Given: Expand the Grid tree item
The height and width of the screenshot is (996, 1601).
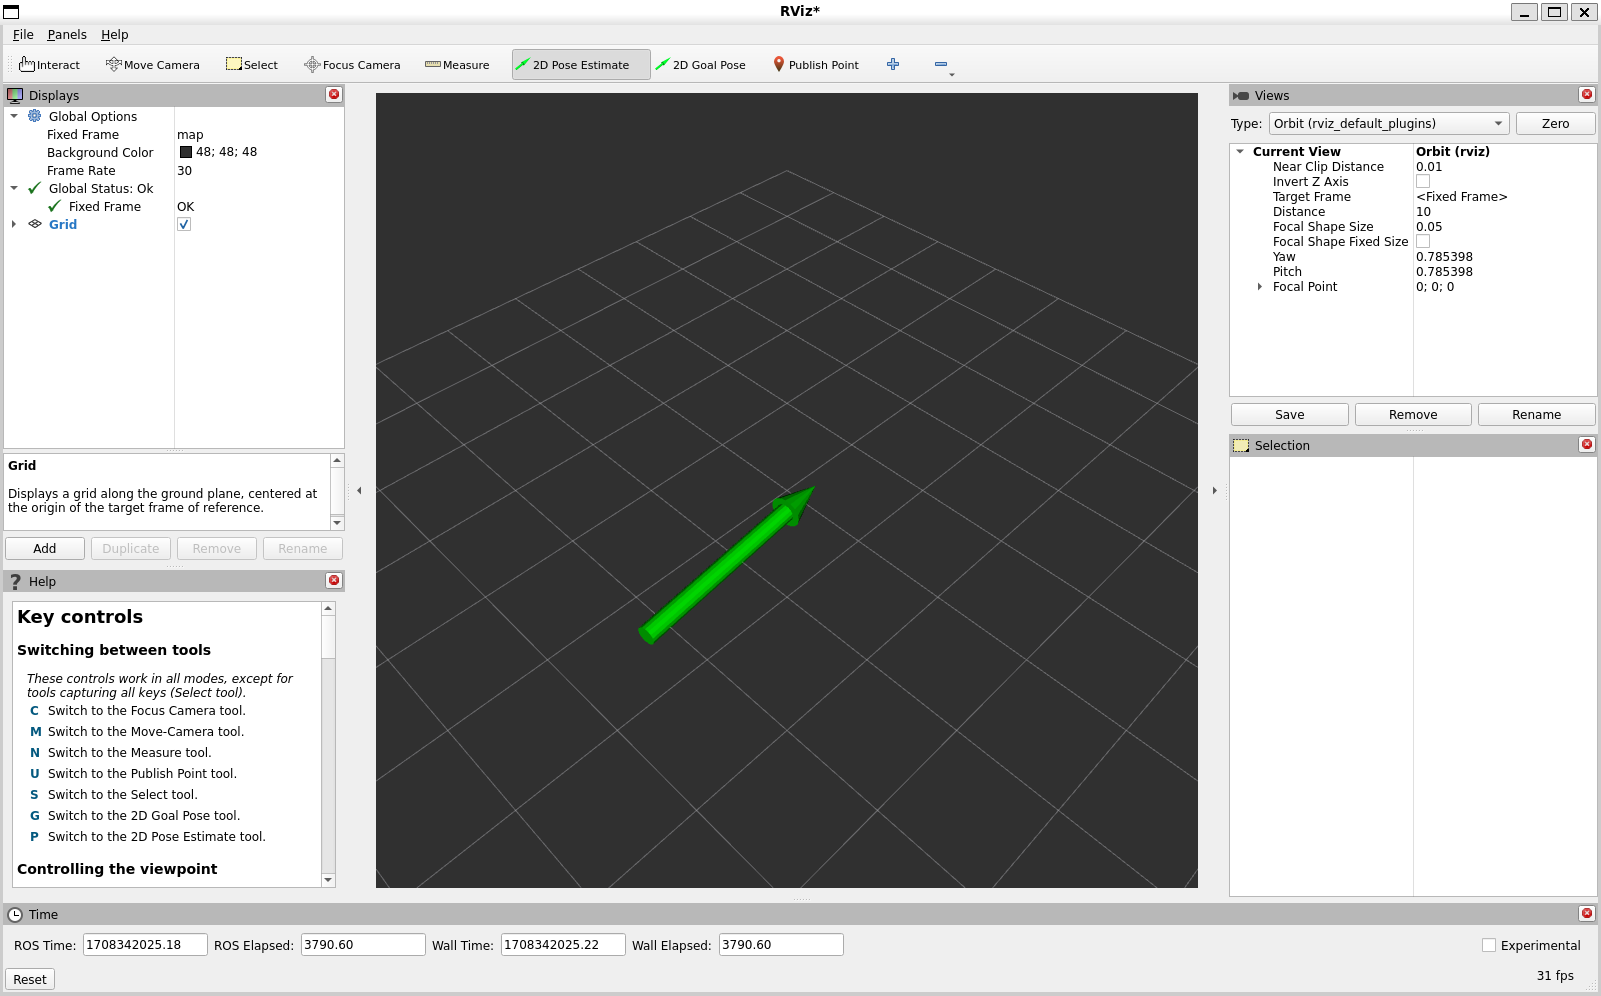Looking at the screenshot, I should pos(14,225).
